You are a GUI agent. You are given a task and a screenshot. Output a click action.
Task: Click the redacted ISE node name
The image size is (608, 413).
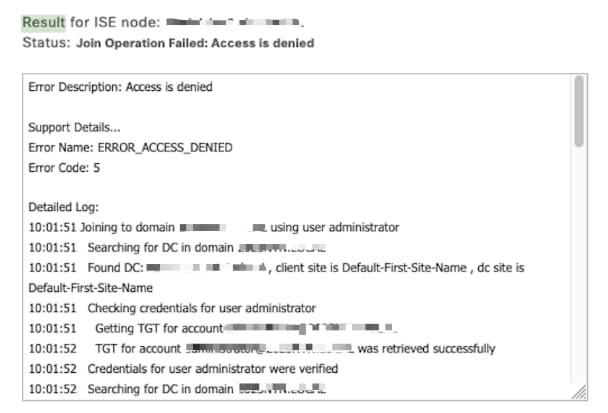point(229,22)
